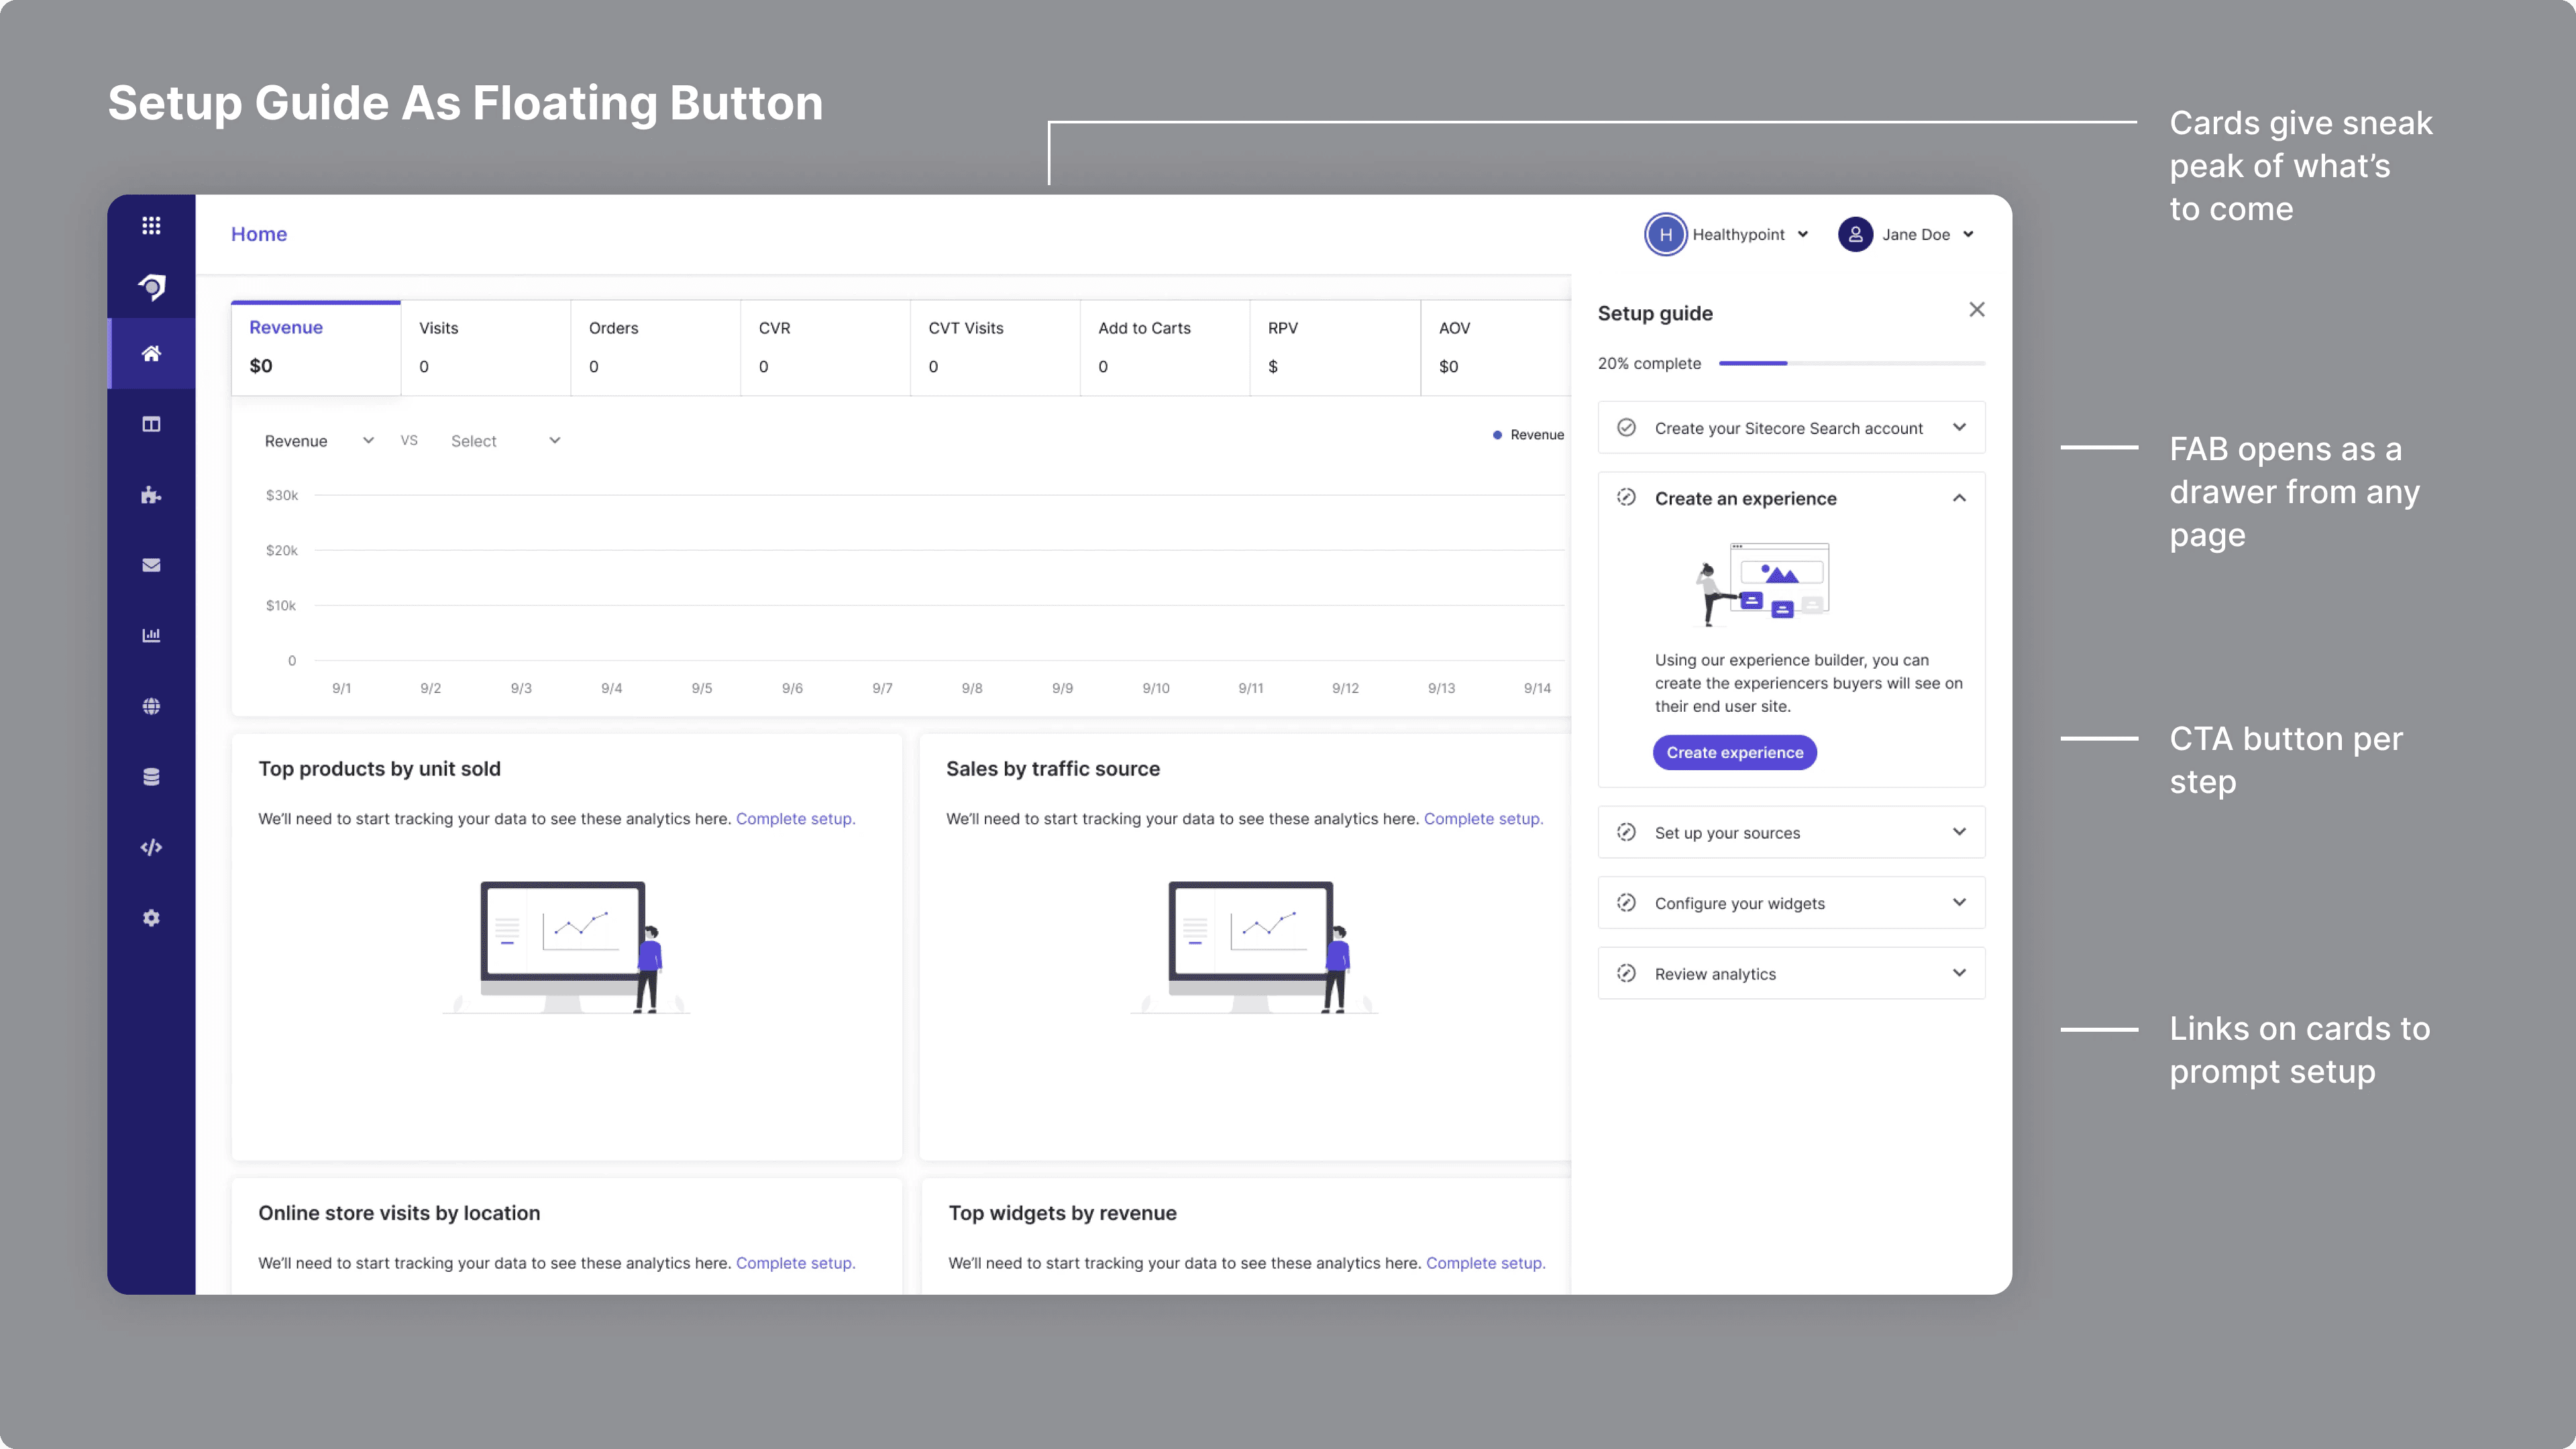The height and width of the screenshot is (1449, 2576).
Task: Open the app launcher grid icon
Action: pos(151,225)
